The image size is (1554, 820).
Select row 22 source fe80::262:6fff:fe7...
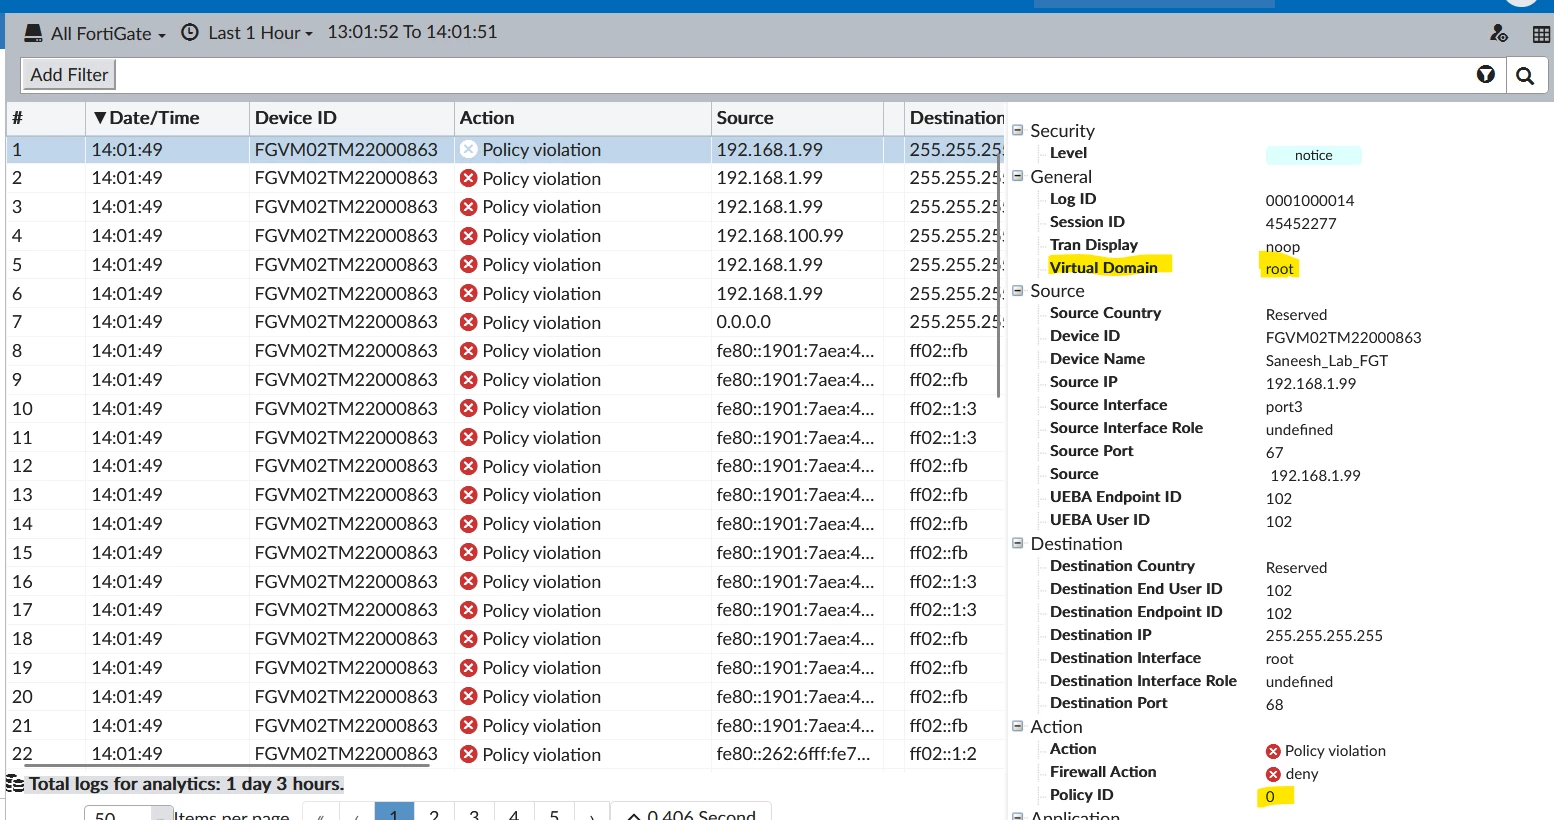tap(794, 754)
